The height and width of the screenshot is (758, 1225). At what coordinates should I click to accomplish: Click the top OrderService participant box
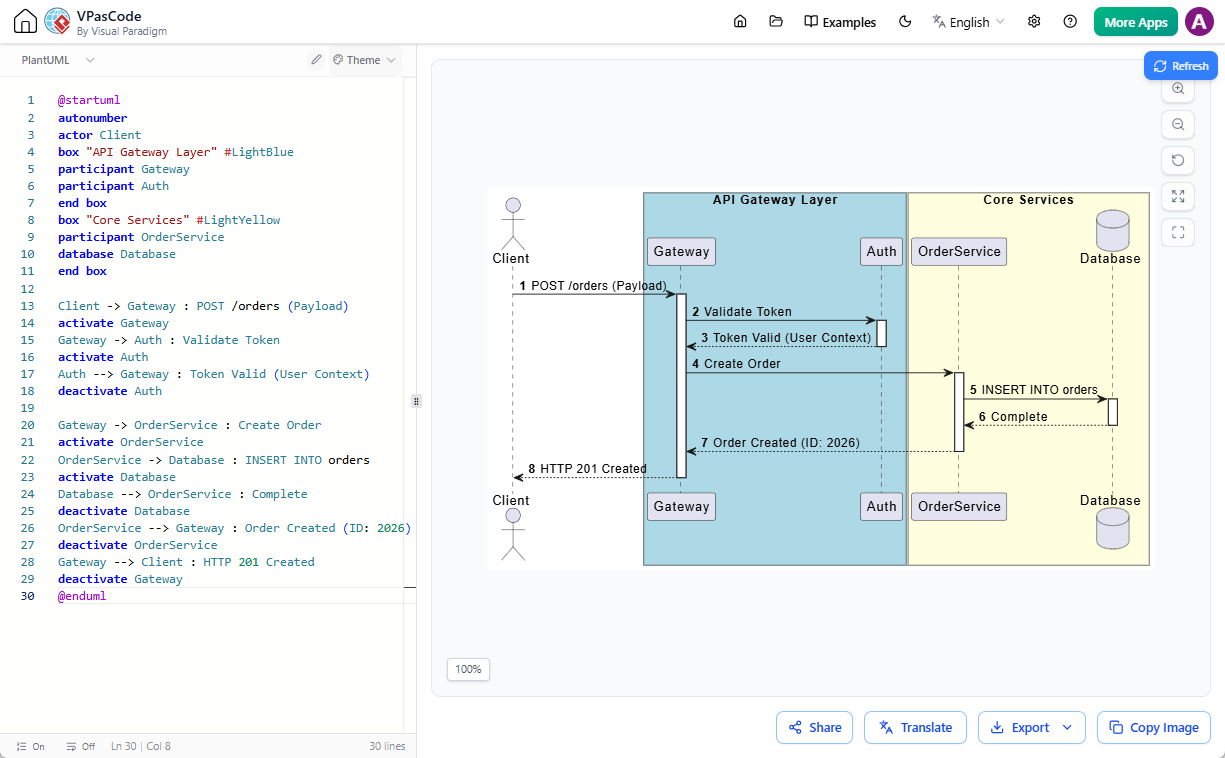coord(959,251)
